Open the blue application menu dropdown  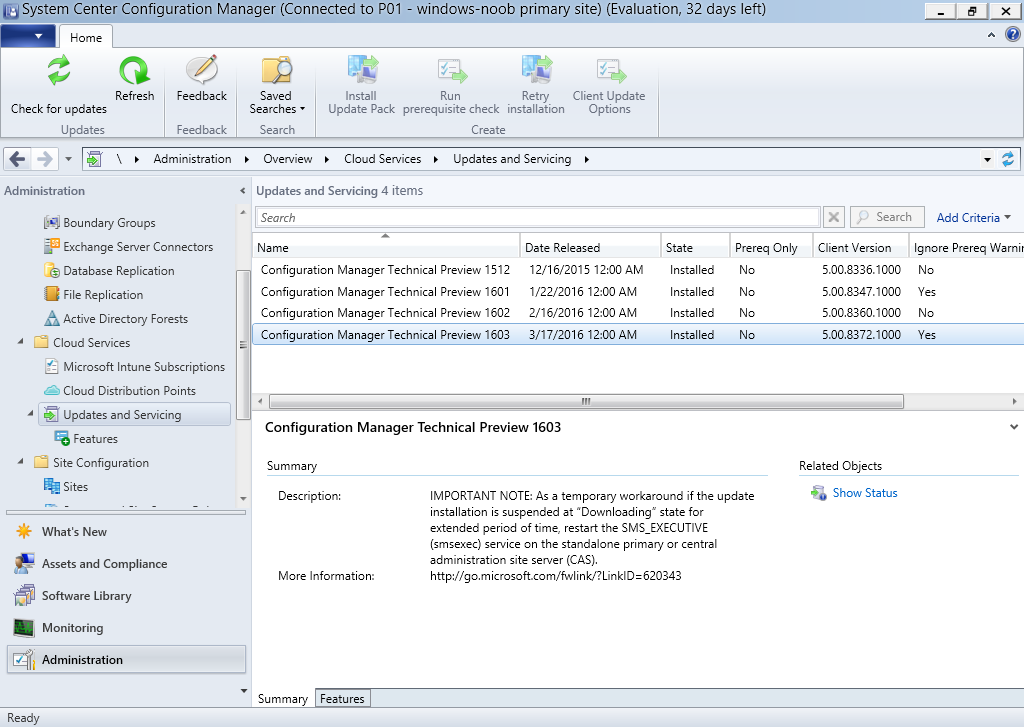pyautogui.click(x=28, y=36)
